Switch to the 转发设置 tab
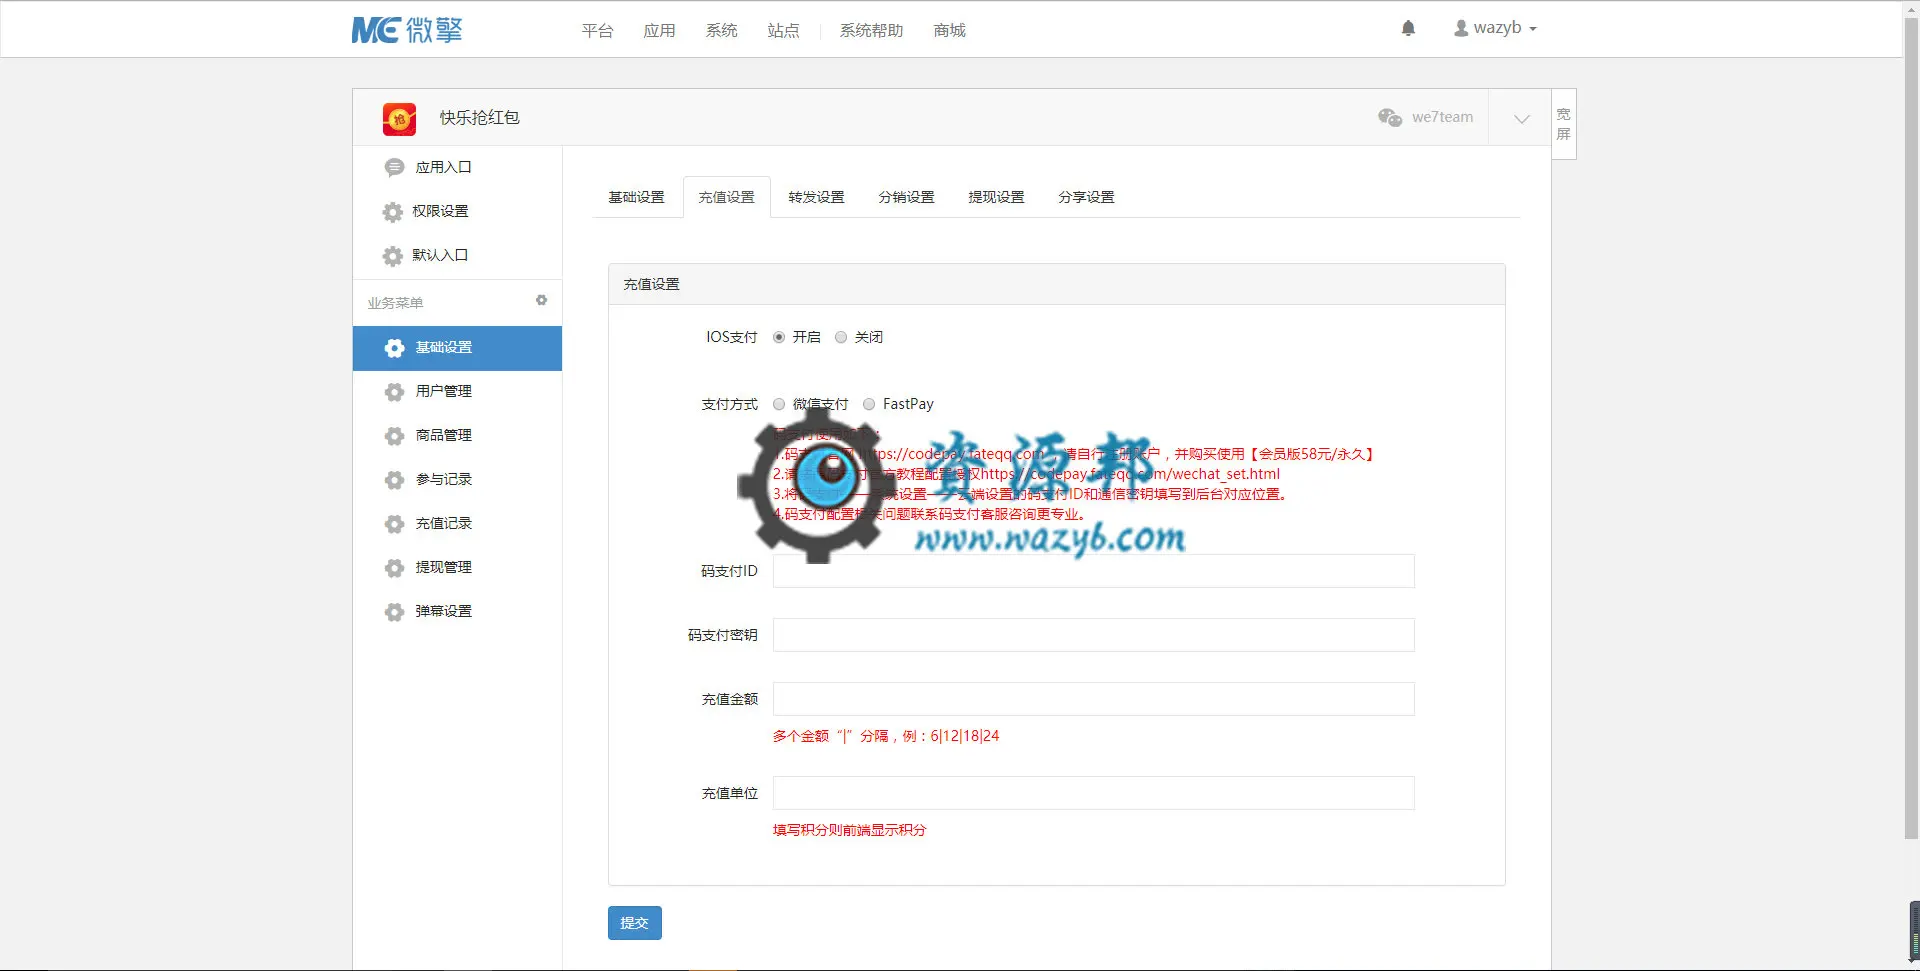This screenshot has width=1920, height=971. (x=816, y=197)
